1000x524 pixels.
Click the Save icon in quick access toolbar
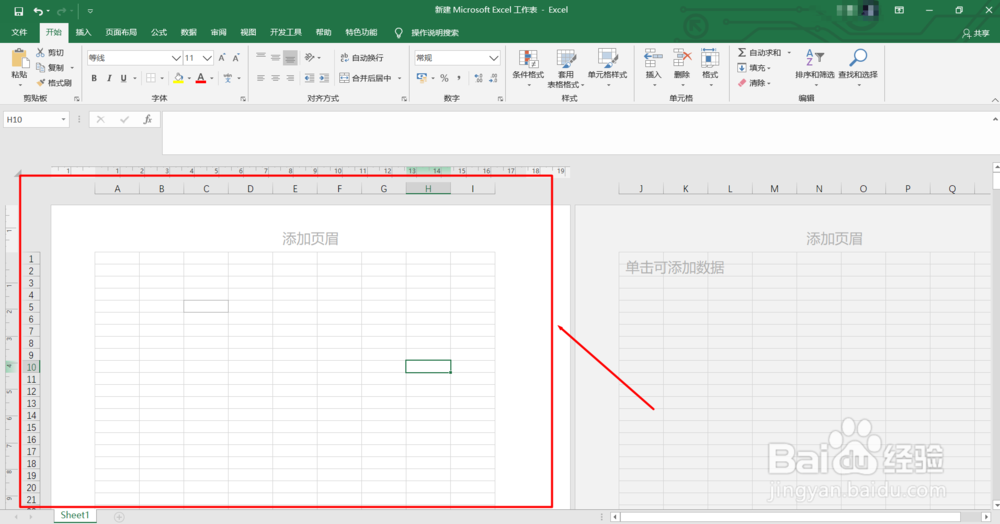[18, 11]
